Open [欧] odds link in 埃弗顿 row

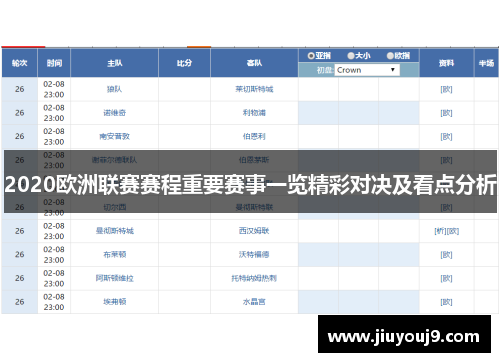click(x=446, y=302)
